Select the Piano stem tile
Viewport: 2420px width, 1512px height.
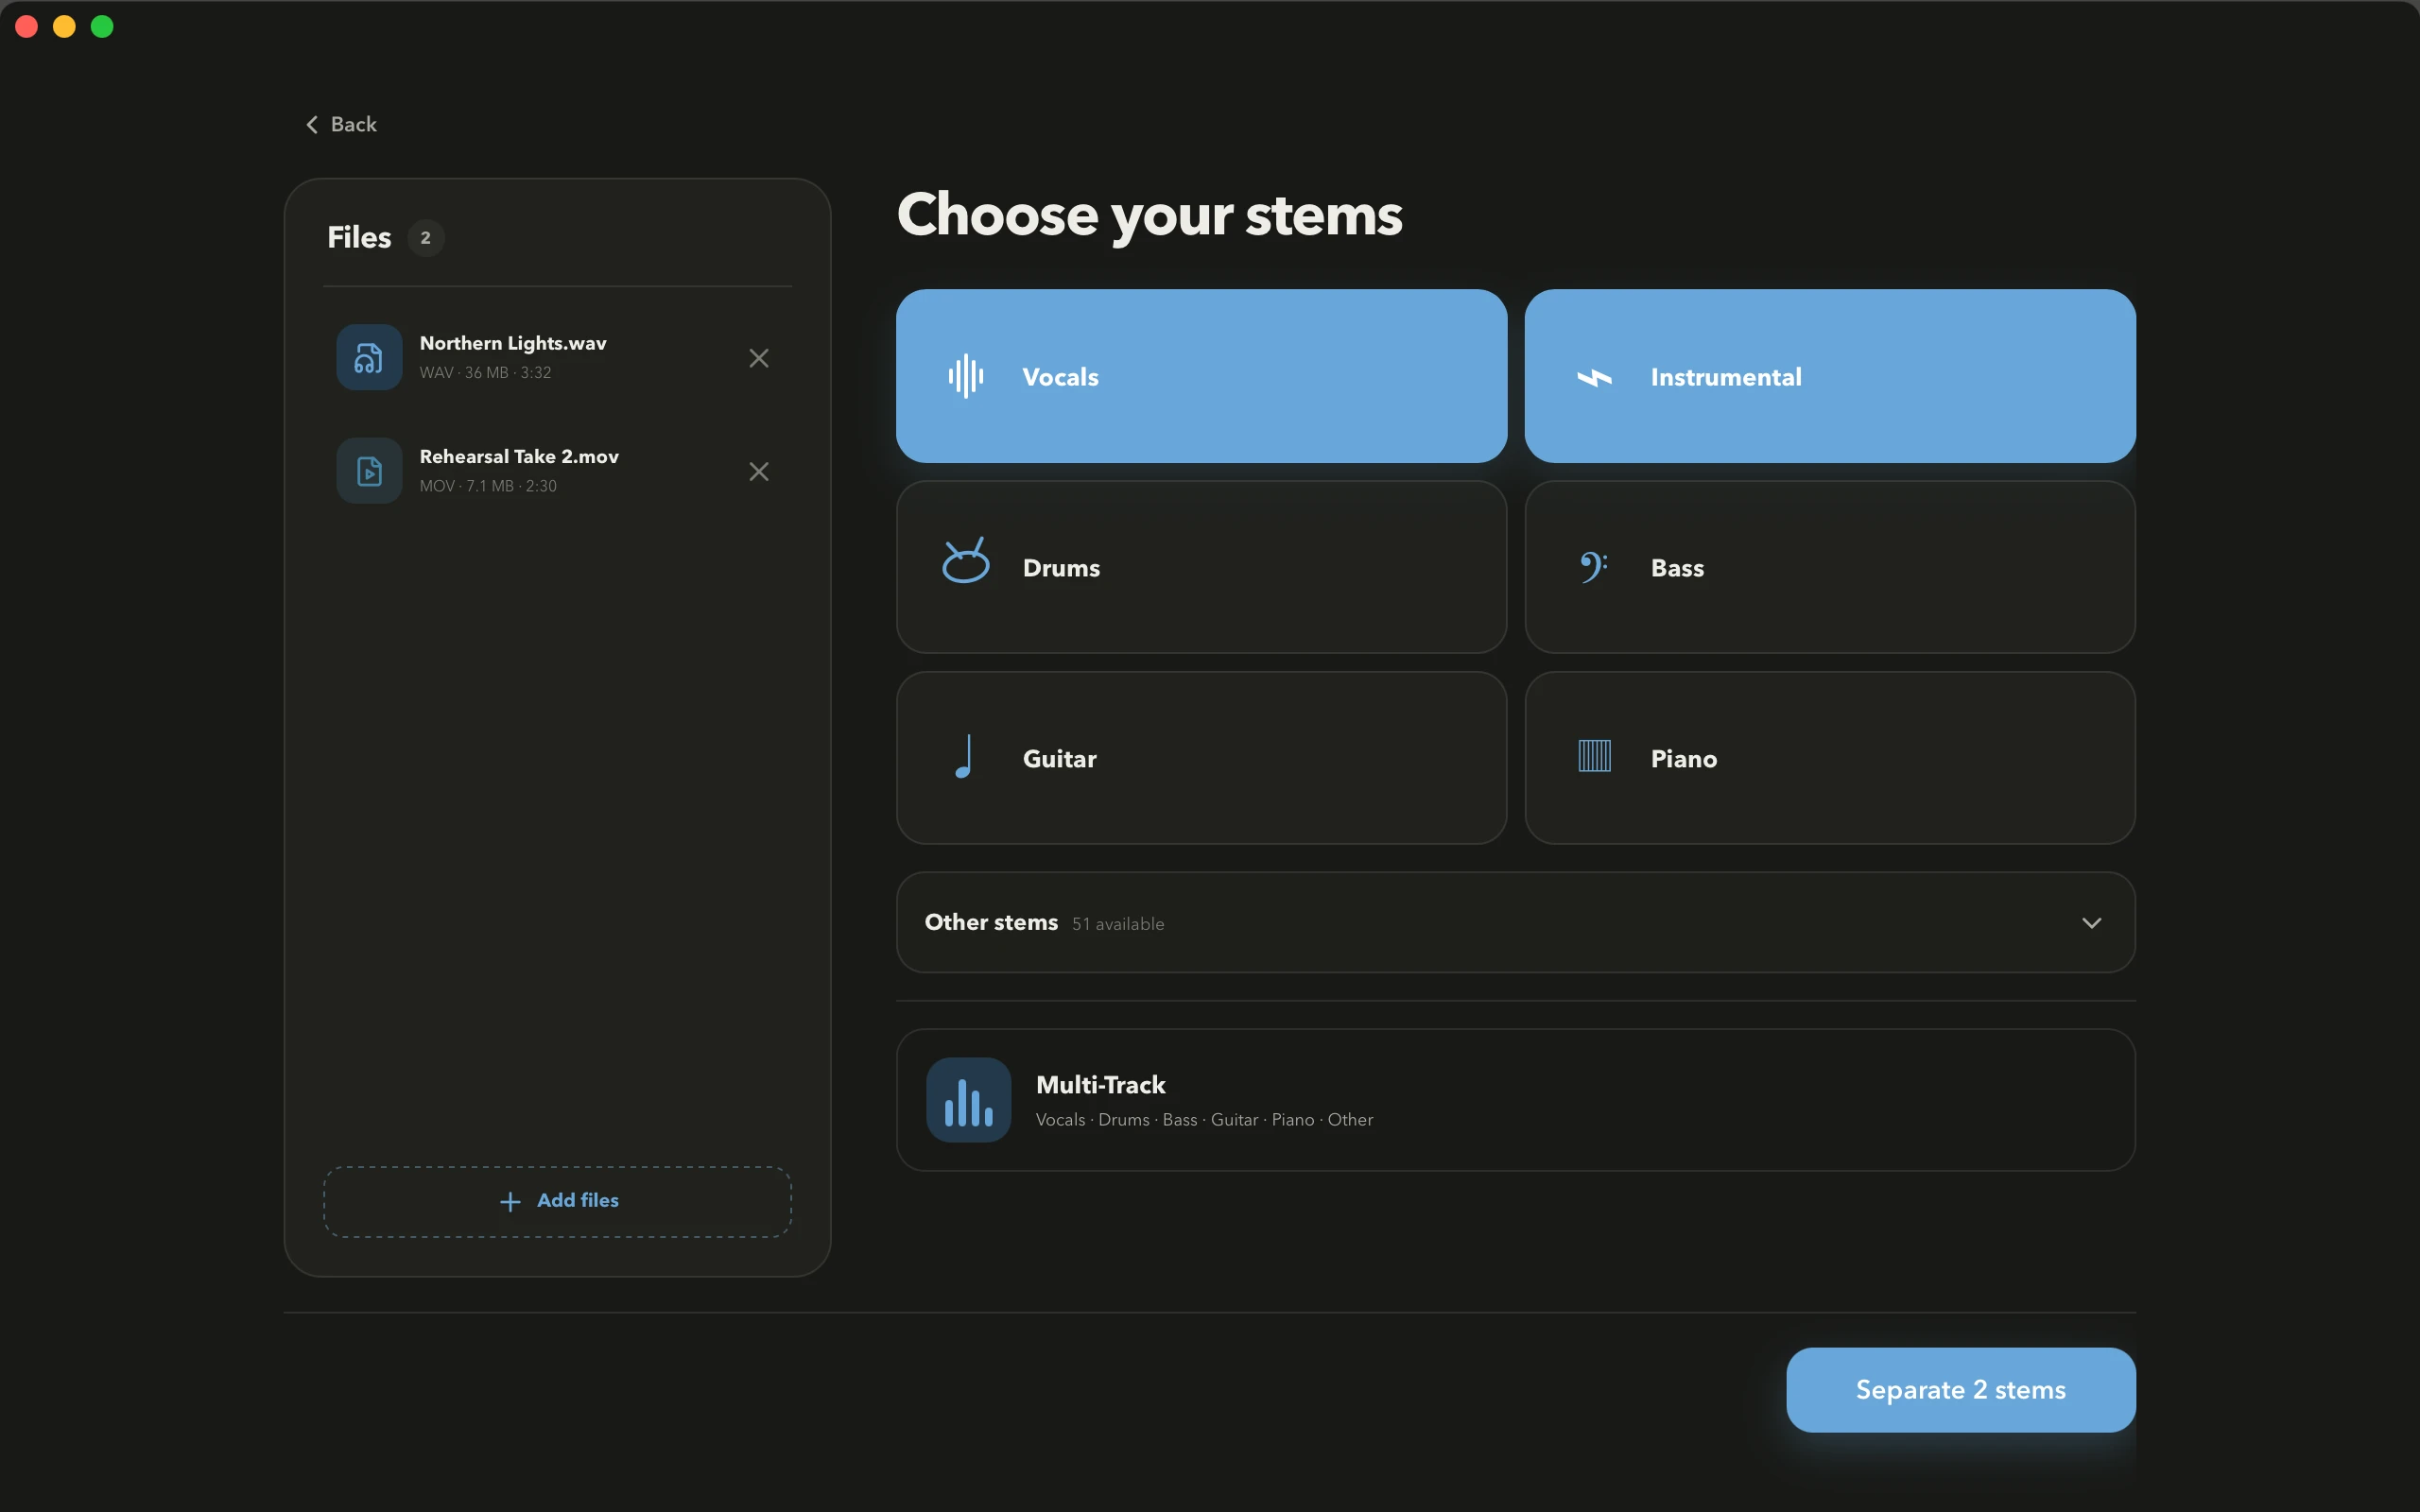coord(1829,758)
